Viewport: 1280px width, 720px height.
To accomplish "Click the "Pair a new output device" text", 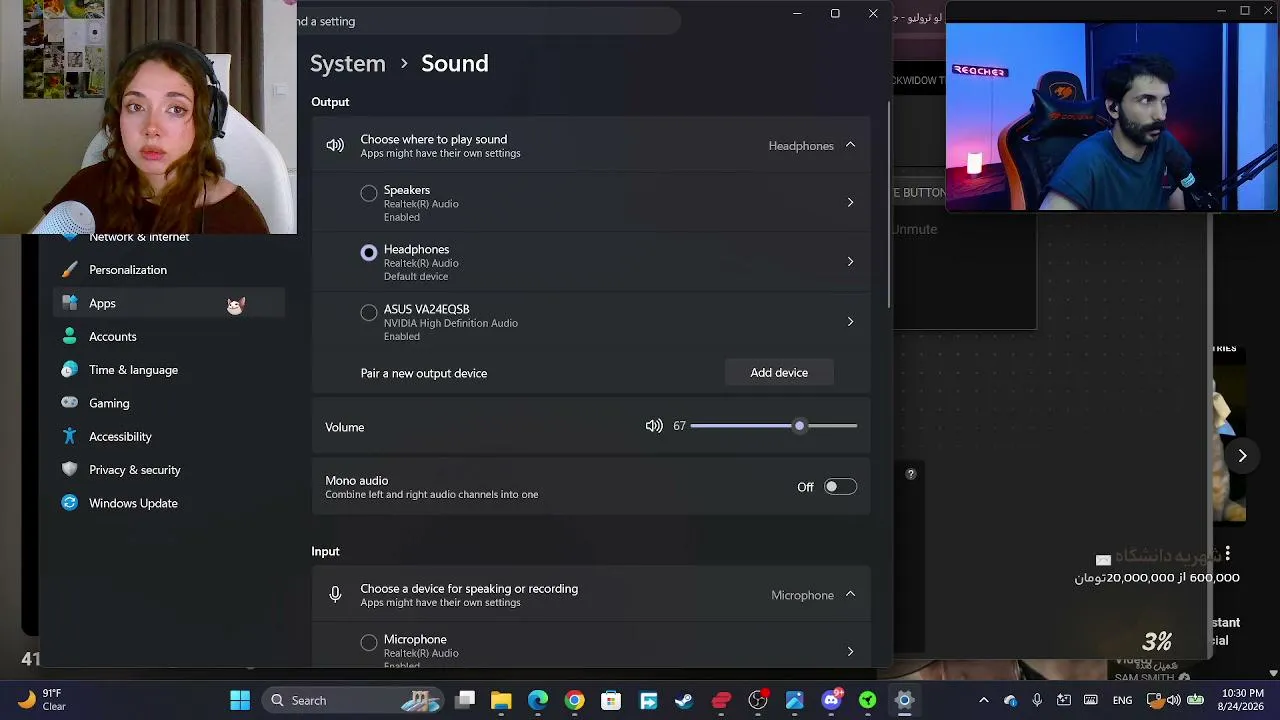I will (424, 373).
